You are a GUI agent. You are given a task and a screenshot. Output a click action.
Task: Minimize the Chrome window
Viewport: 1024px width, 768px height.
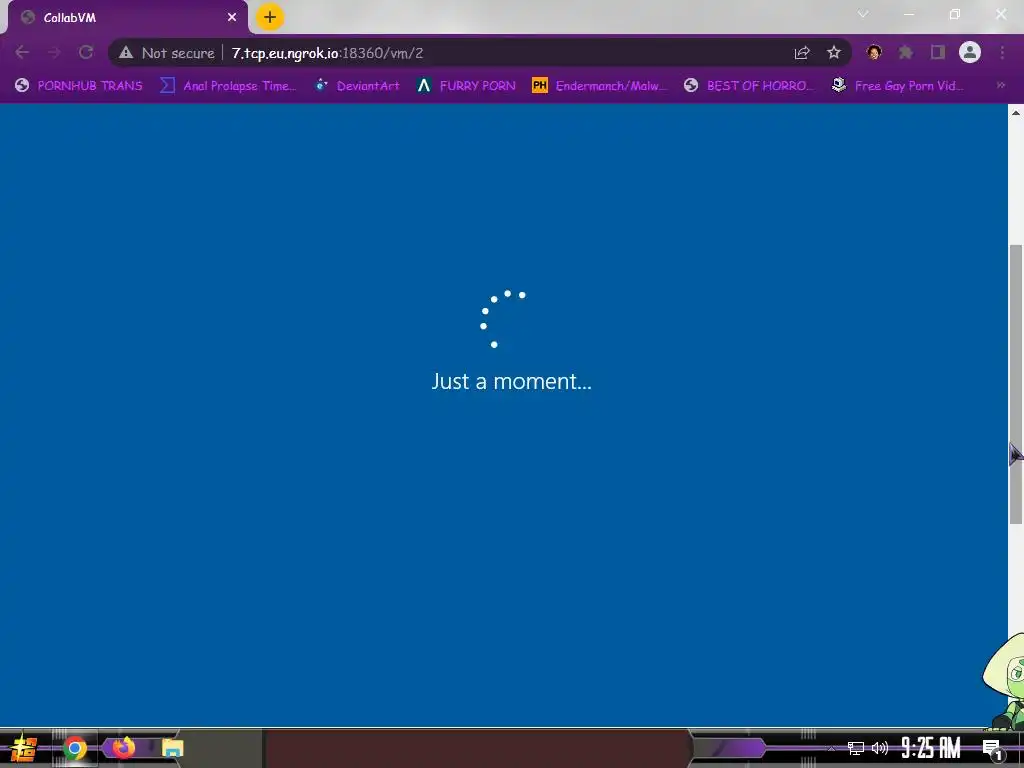tap(909, 14)
